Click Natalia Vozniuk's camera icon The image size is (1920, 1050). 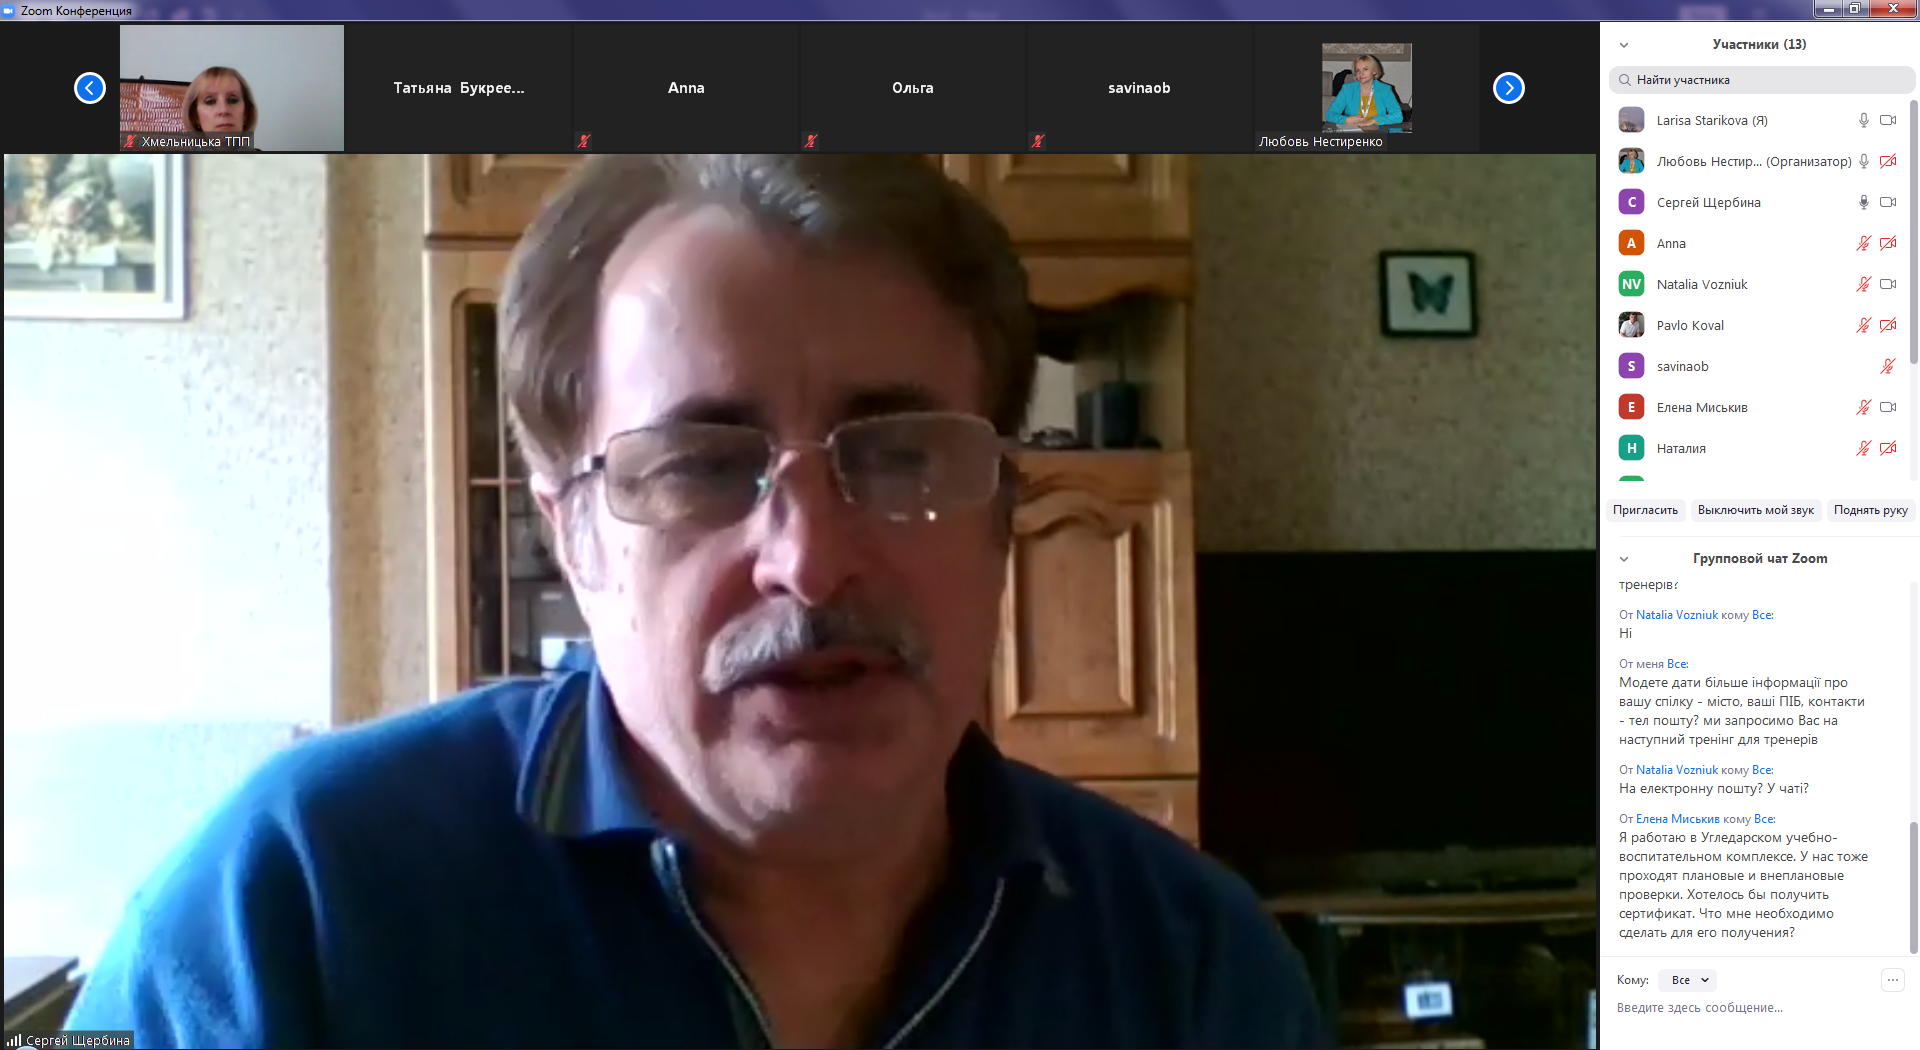click(1888, 284)
